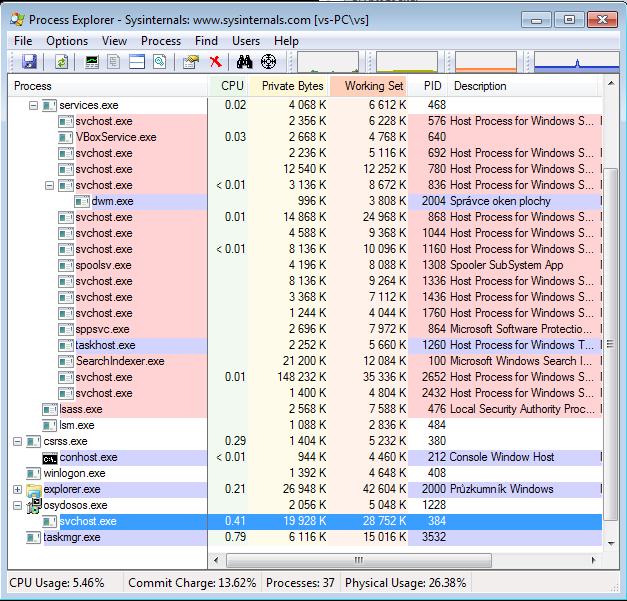Sort by Private Bytes column header
This screenshot has height=601, width=627.
[289, 86]
